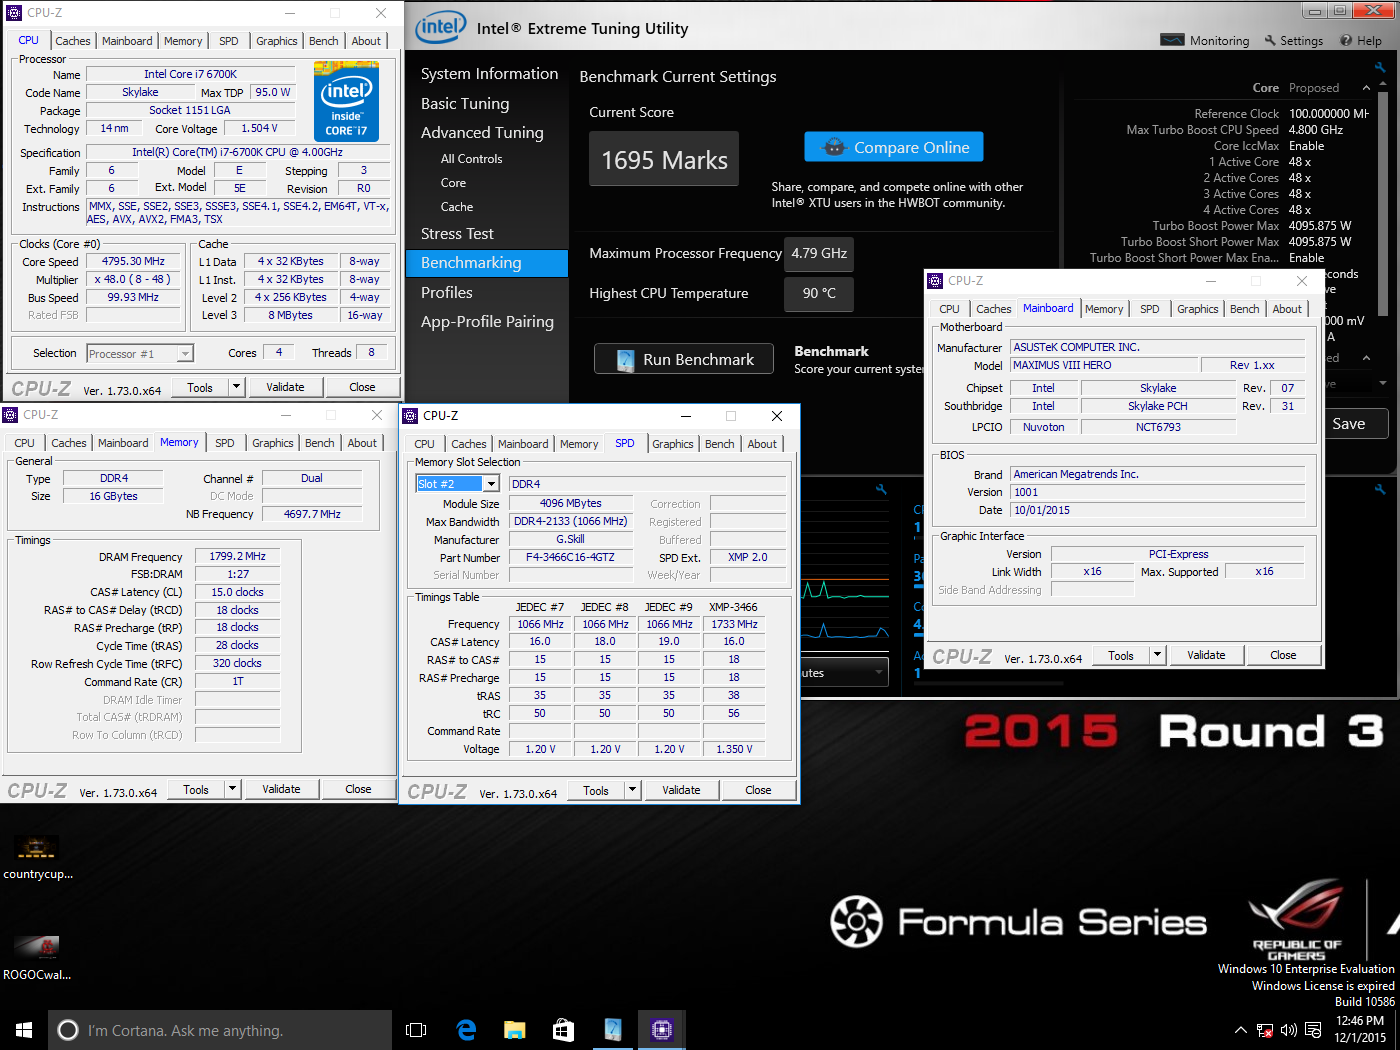Click title bar icon of CPU-Z CPU window
Image resolution: width=1400 pixels, height=1050 pixels.
coord(14,13)
